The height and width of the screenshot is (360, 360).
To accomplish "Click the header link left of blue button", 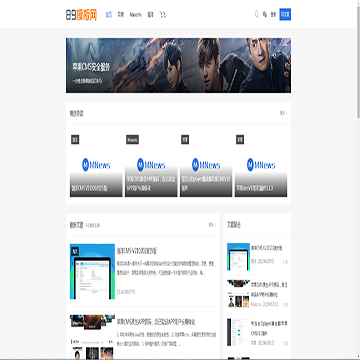I will click(x=273, y=15).
